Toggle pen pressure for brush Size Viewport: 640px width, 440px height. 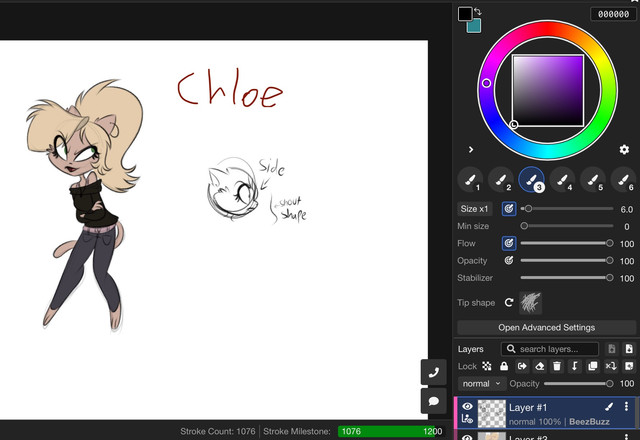509,209
